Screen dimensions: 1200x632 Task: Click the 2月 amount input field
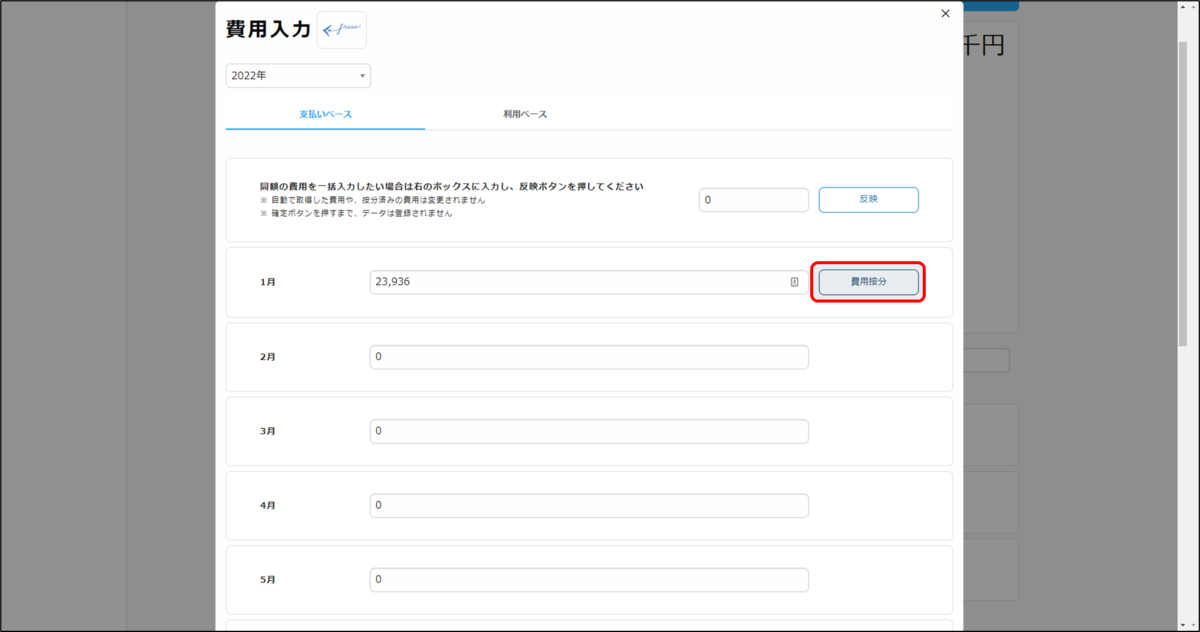pyautogui.click(x=588, y=356)
